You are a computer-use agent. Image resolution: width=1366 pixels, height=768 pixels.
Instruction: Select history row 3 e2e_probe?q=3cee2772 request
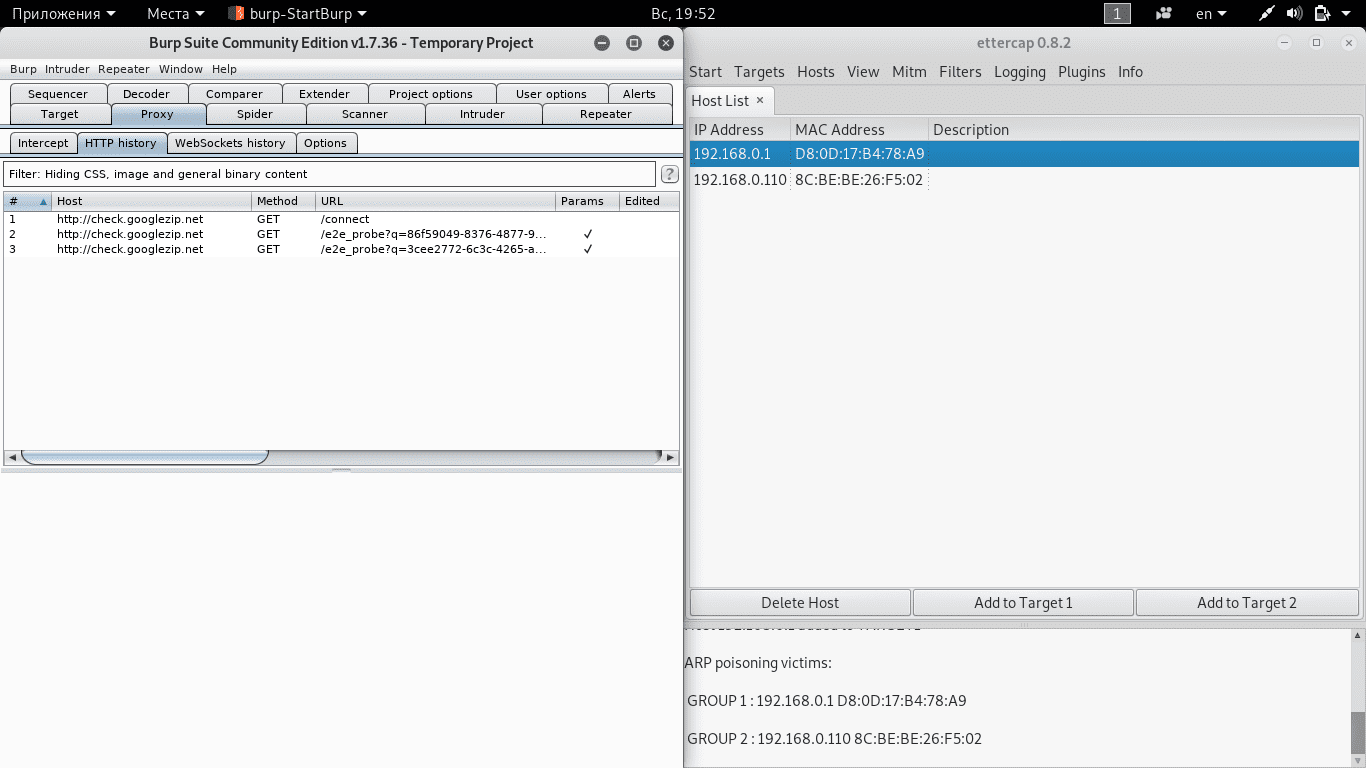pyautogui.click(x=341, y=249)
